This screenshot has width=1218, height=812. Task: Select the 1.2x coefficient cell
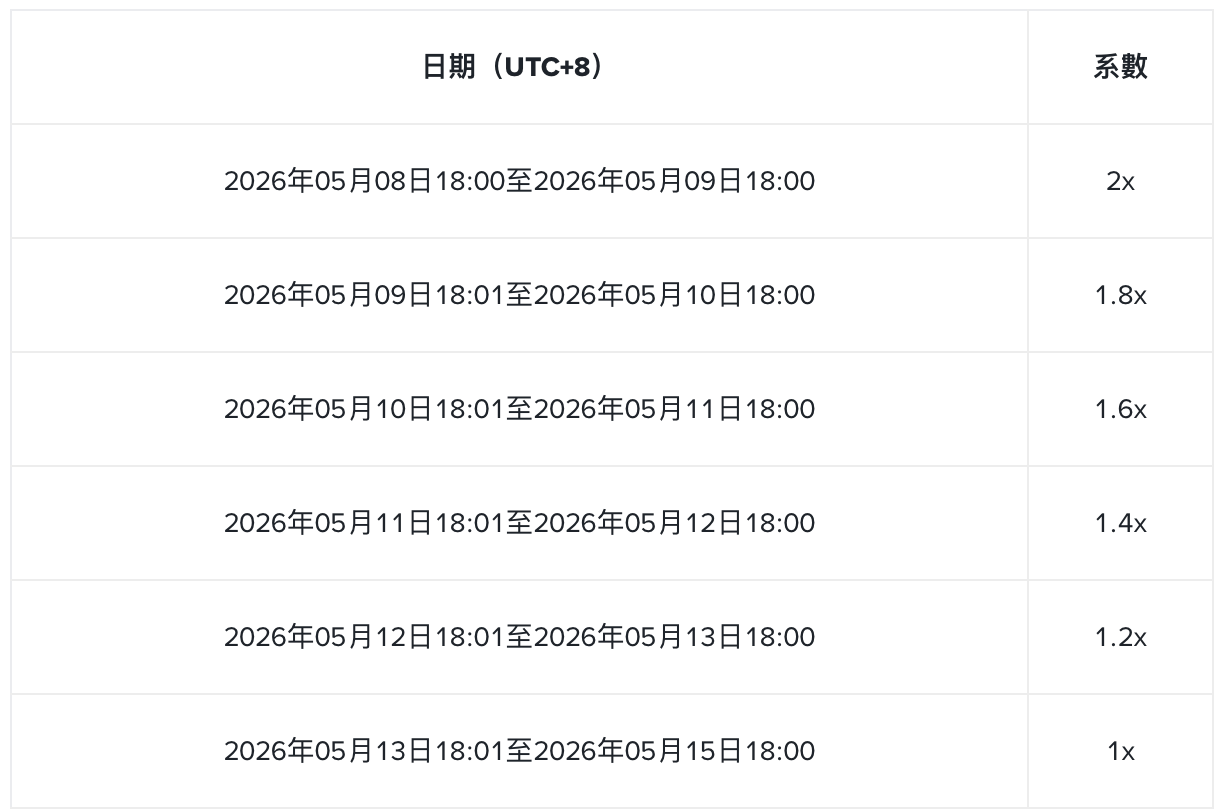tap(1120, 637)
